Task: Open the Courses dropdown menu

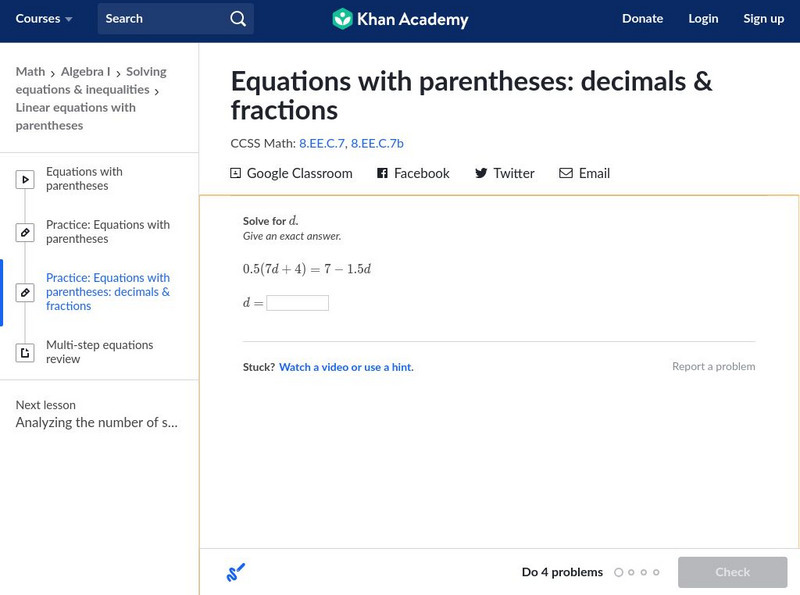Action: pyautogui.click(x=44, y=19)
